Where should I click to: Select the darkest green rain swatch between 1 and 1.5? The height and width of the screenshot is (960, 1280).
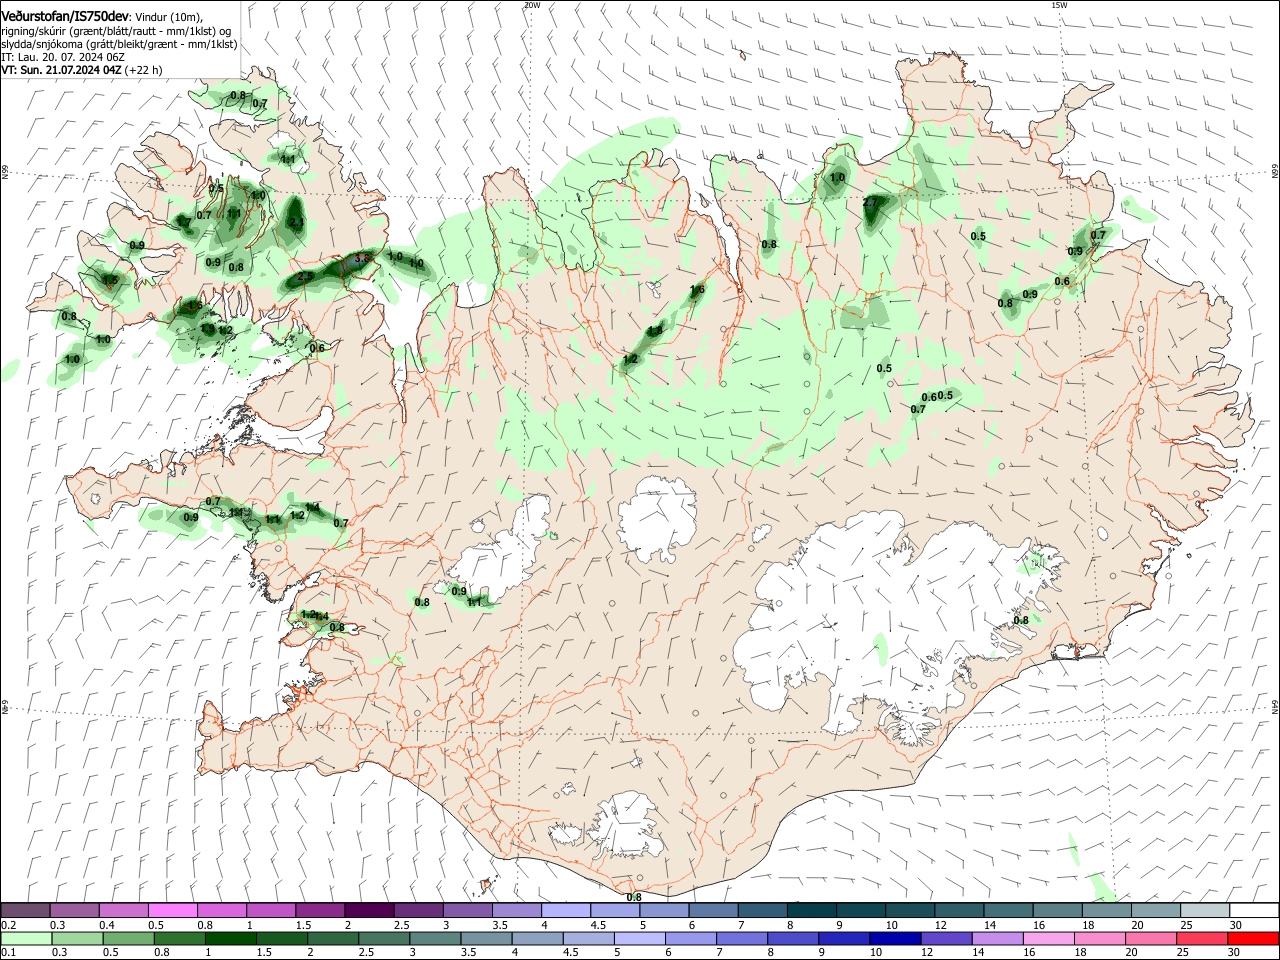231,939
